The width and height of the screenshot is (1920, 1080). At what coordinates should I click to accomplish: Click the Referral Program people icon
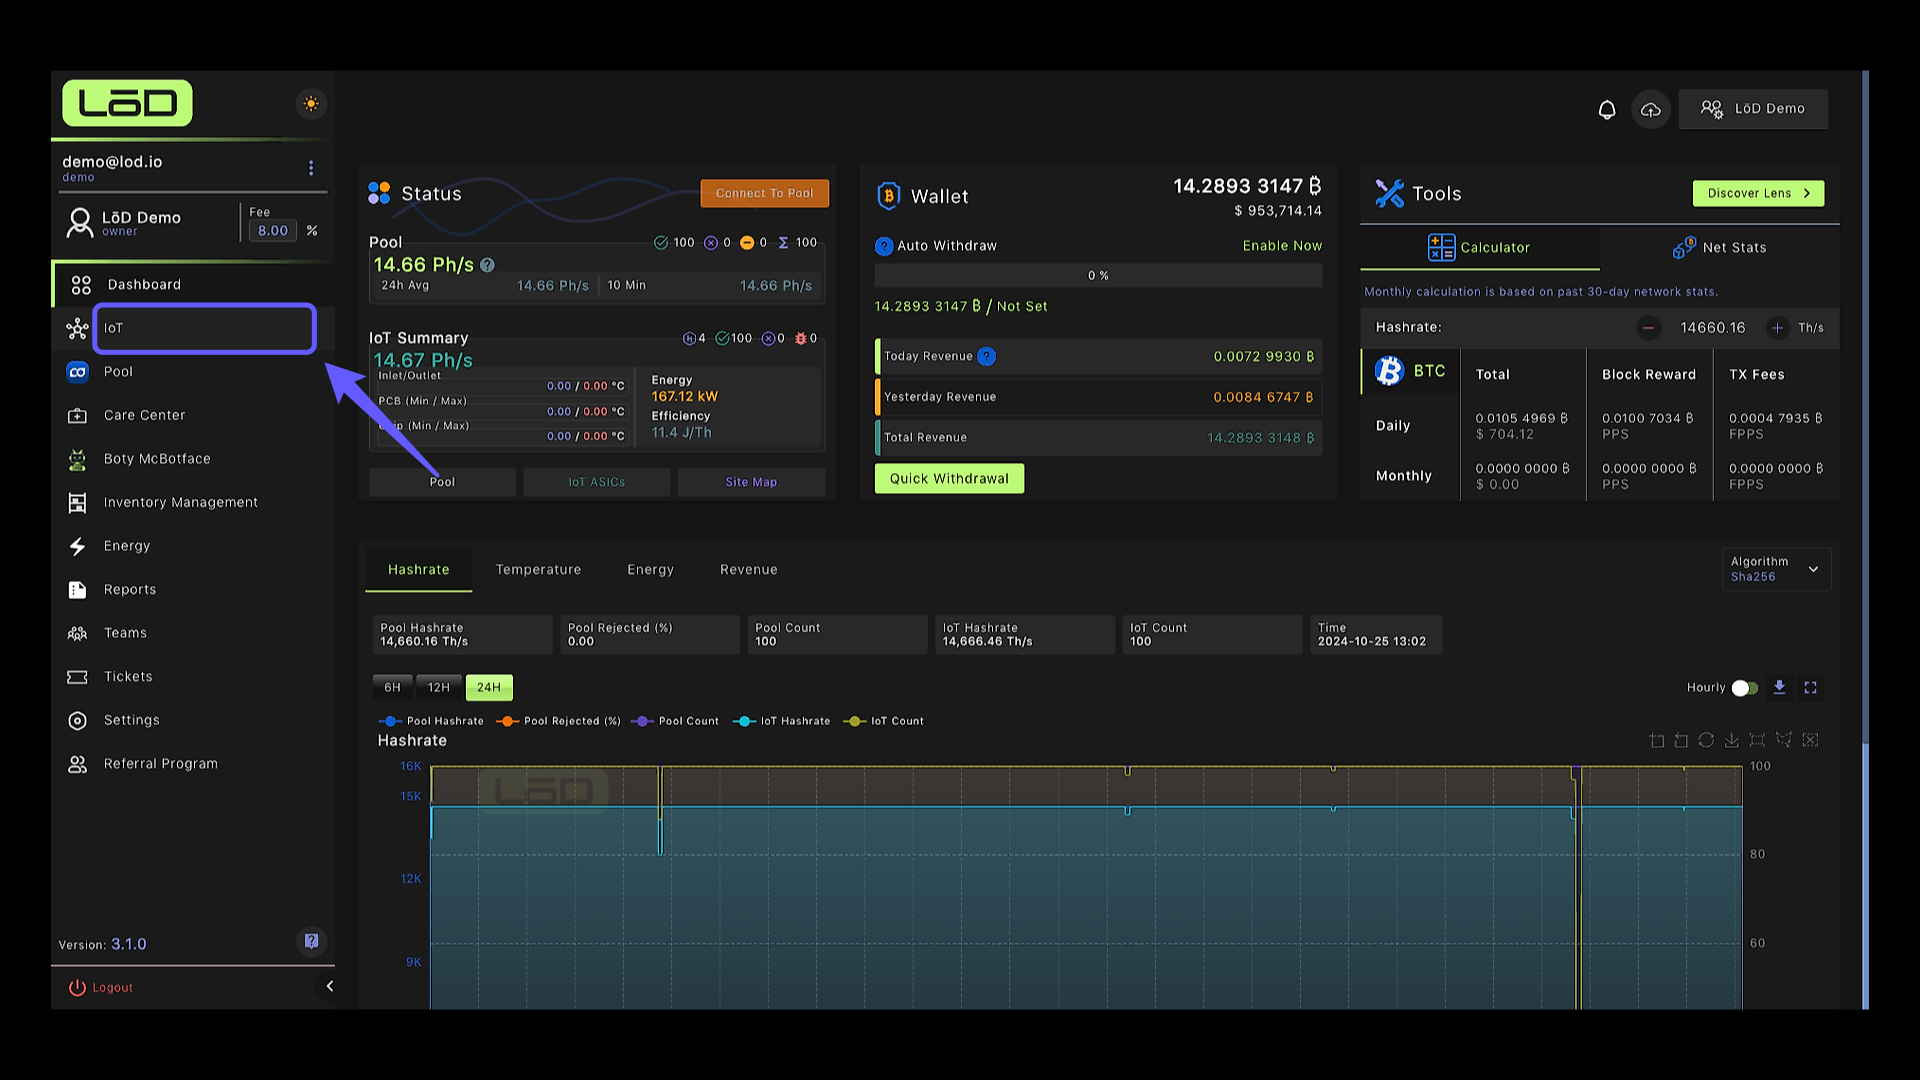77,764
